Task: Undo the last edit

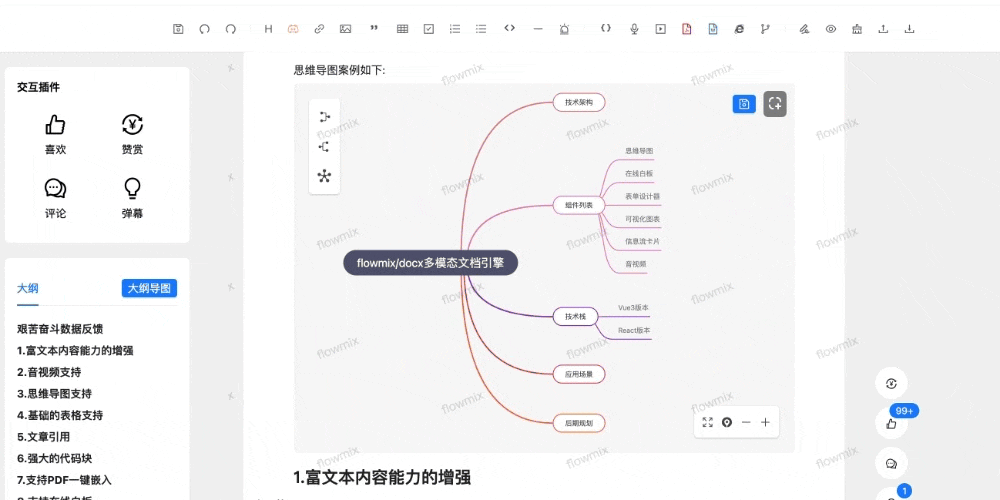Action: 205,29
